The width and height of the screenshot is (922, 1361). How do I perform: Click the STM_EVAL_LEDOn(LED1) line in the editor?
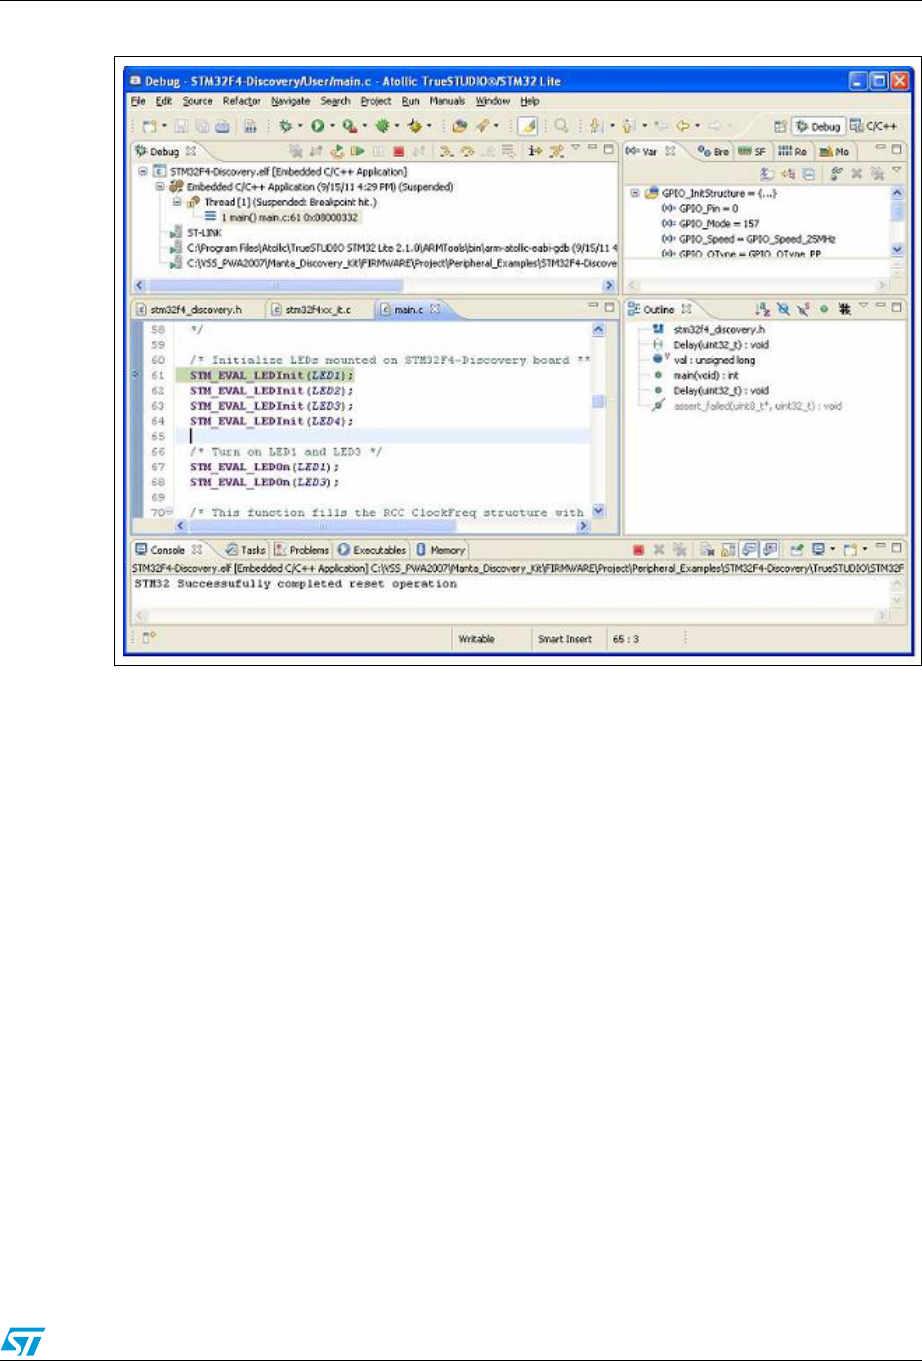click(264, 467)
